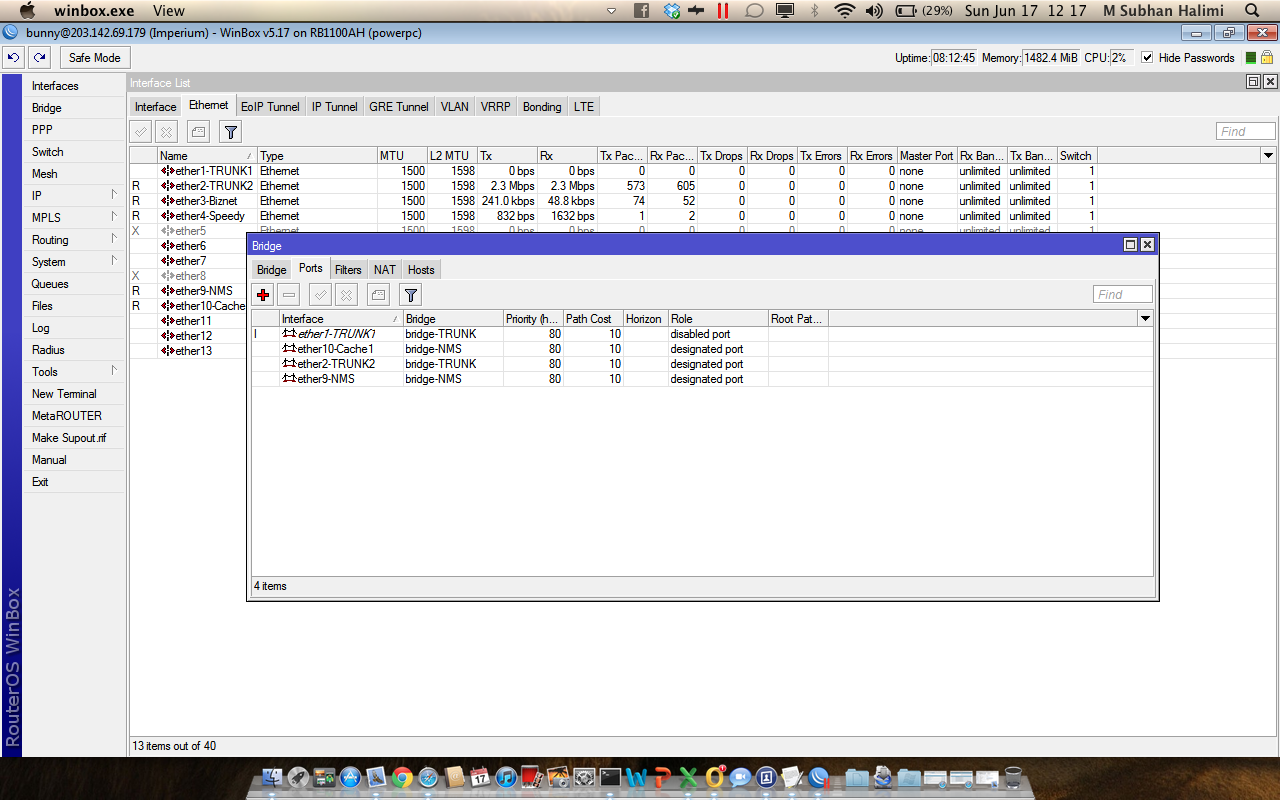Open New Terminal from the sidebar
The image size is (1280, 800).
(62, 393)
